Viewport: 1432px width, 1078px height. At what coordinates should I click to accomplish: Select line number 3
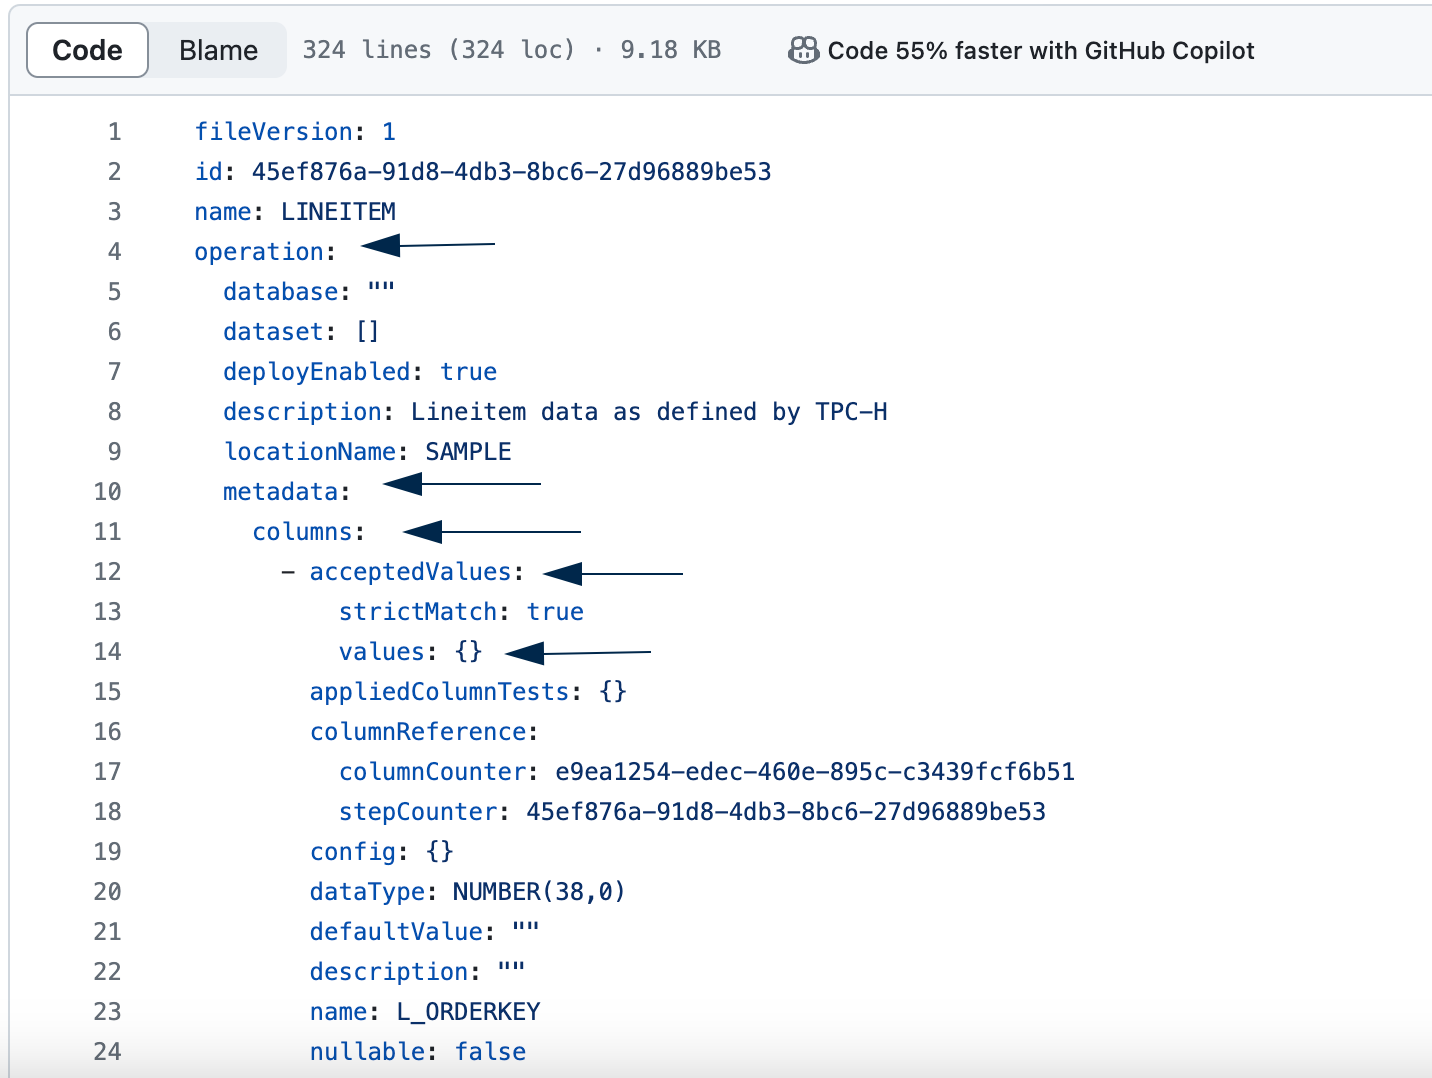click(114, 212)
